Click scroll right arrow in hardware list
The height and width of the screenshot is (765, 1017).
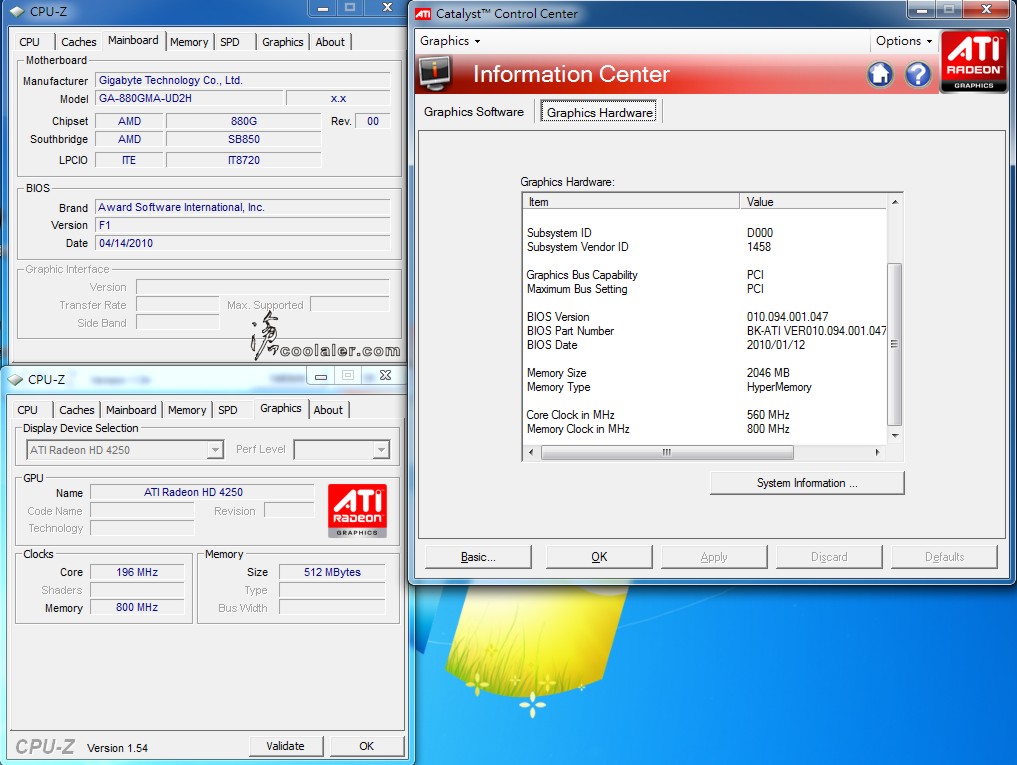click(878, 452)
